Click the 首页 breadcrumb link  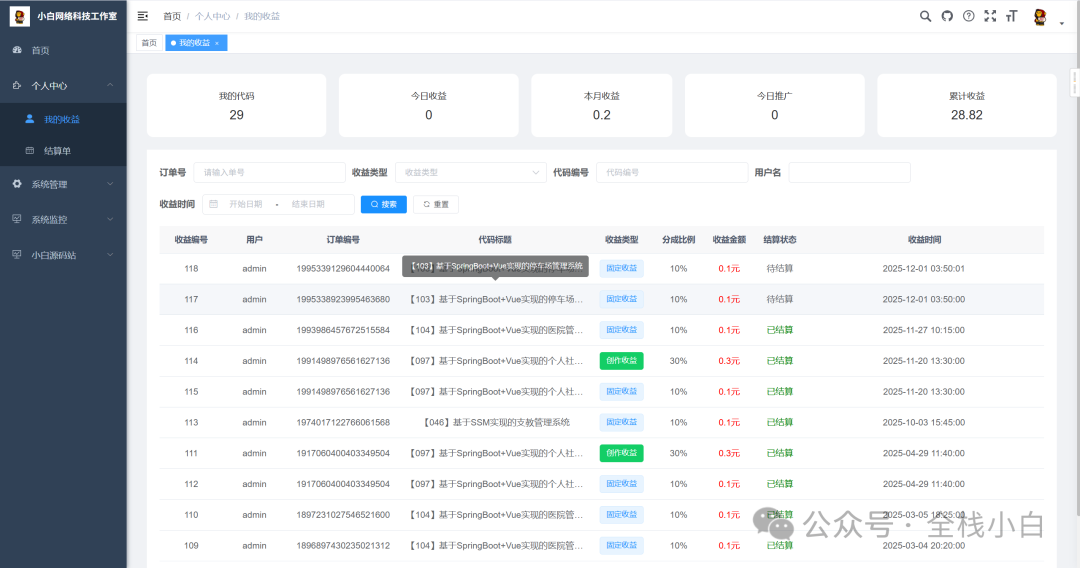coord(172,16)
